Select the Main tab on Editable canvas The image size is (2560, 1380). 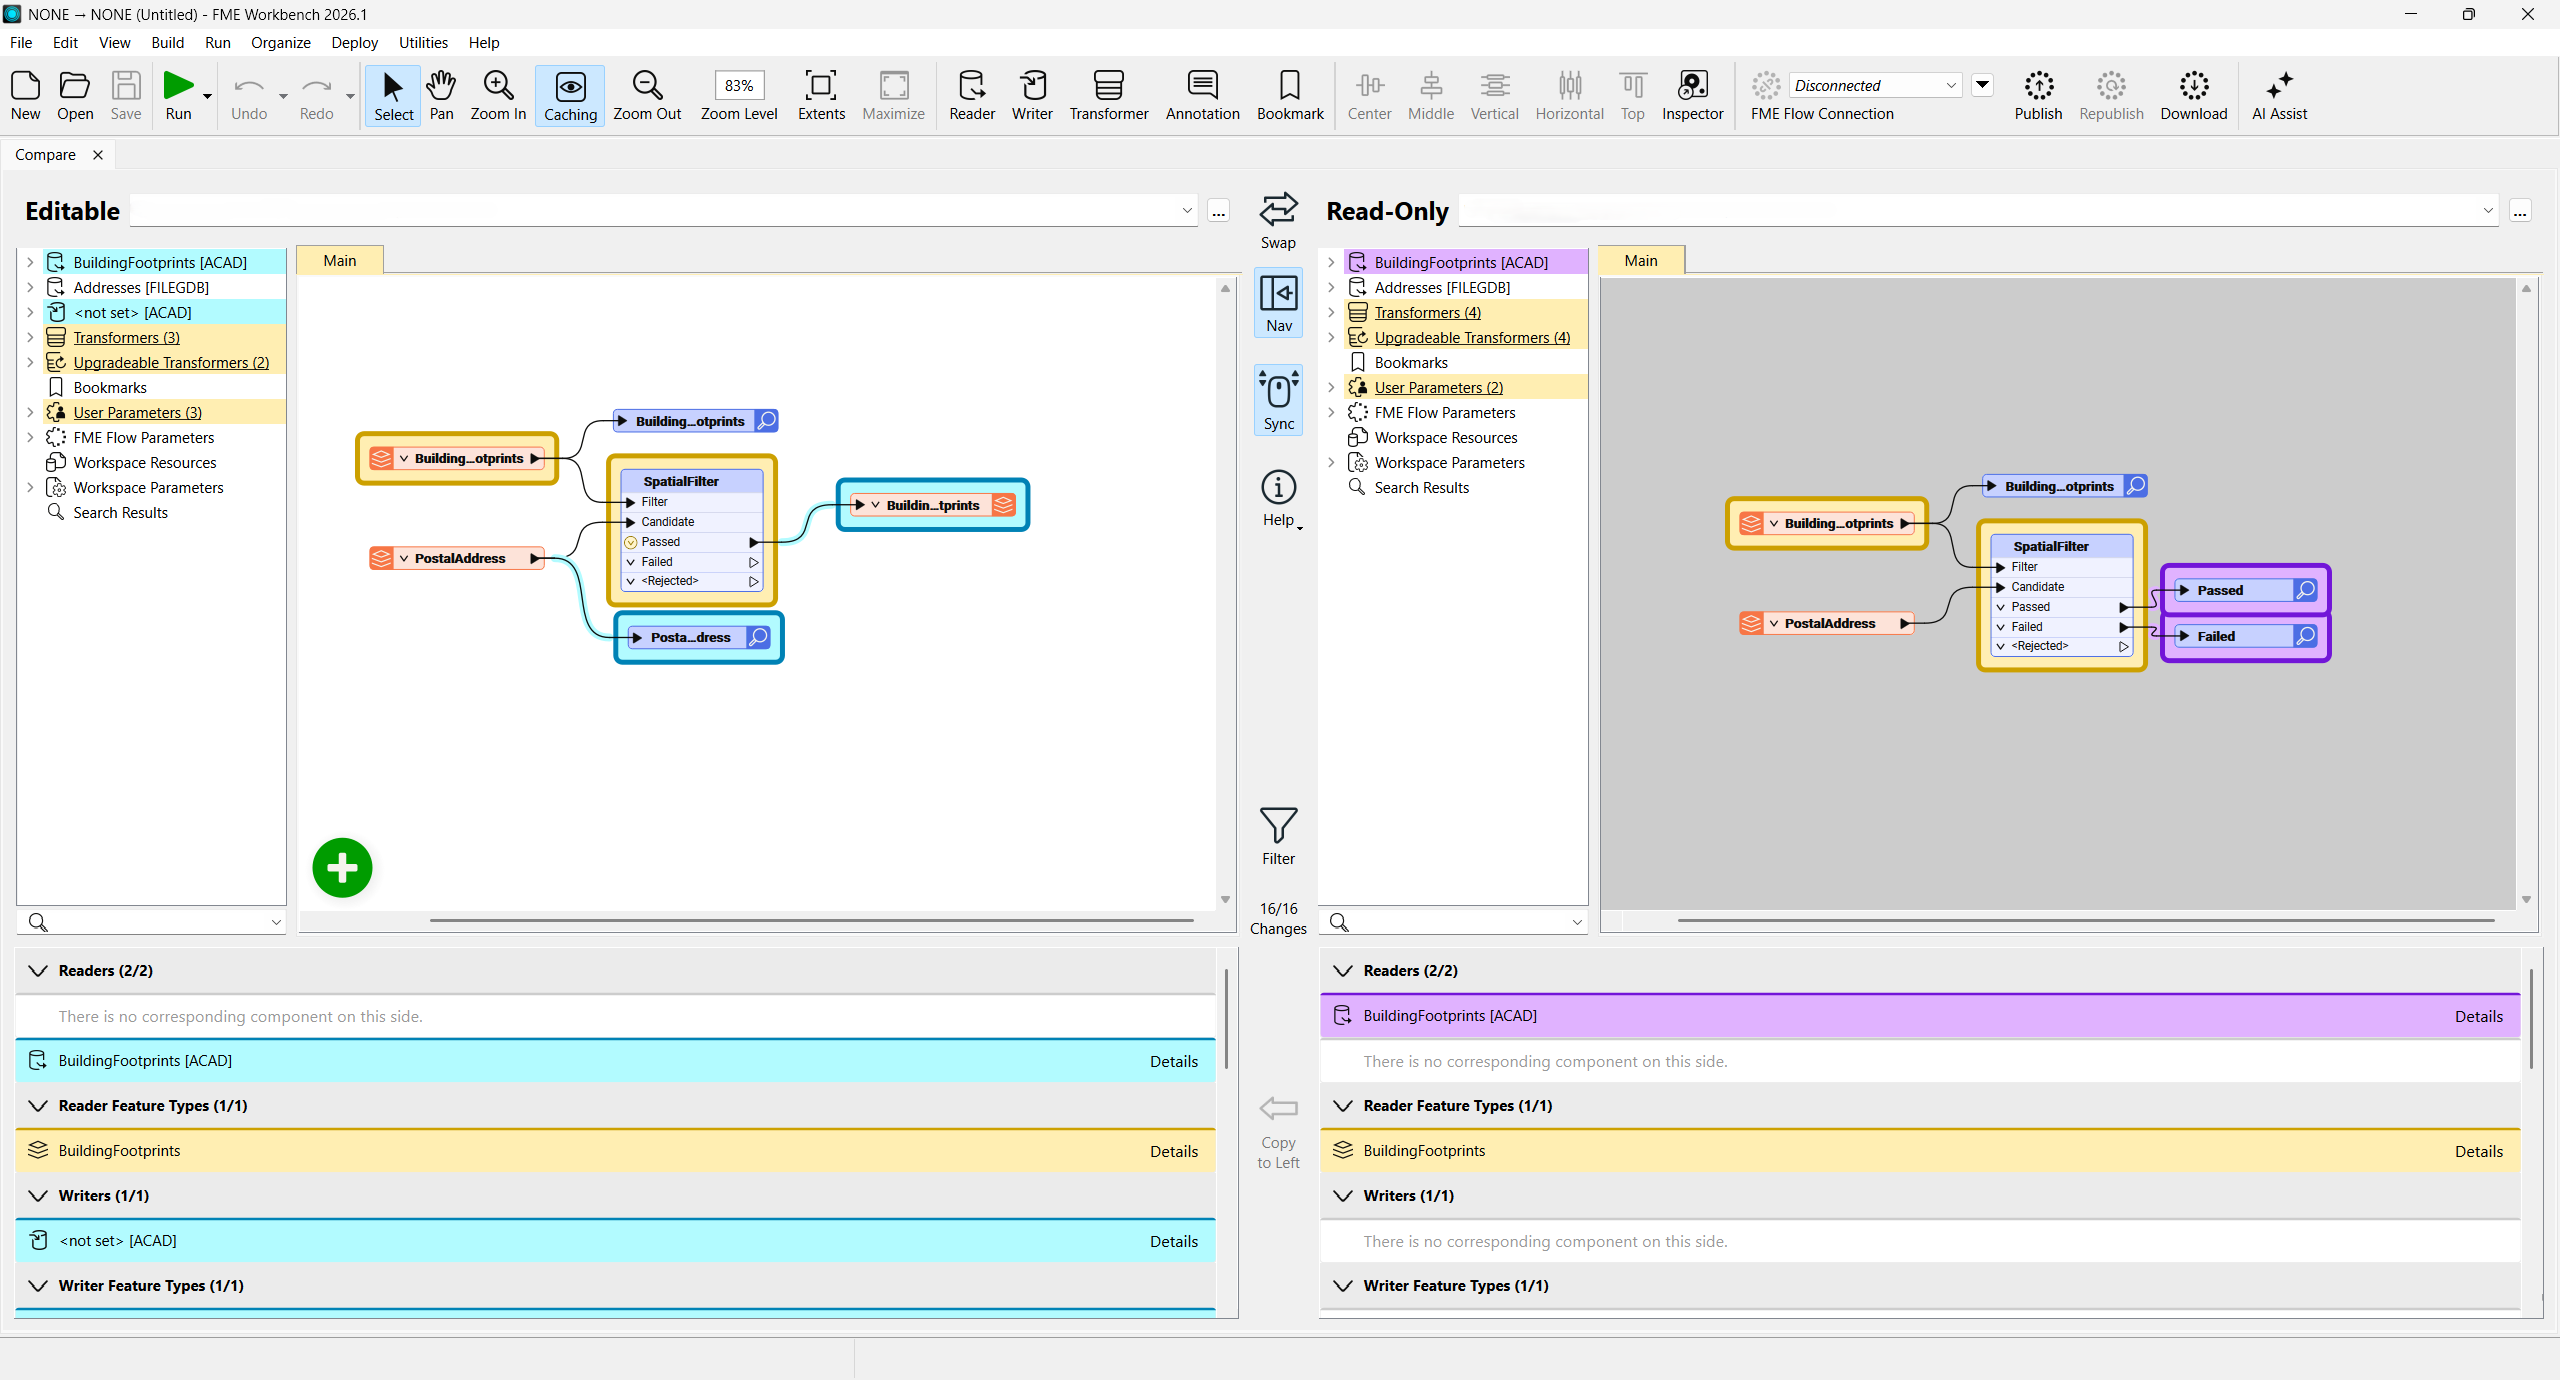(340, 260)
